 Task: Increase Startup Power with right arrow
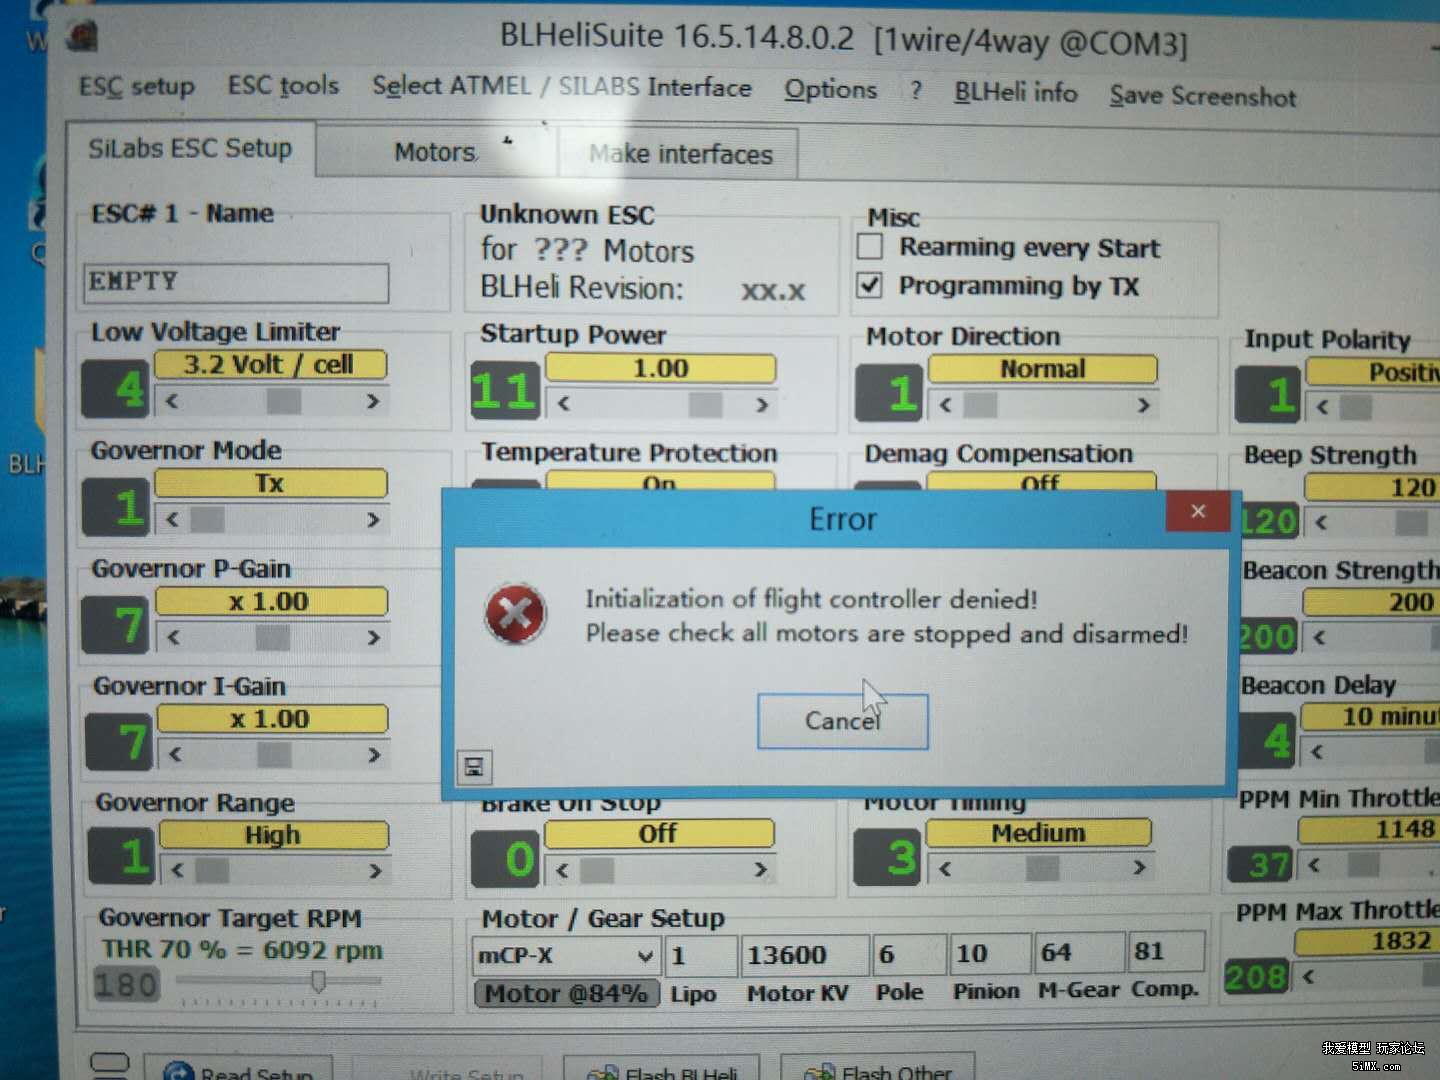[762, 404]
